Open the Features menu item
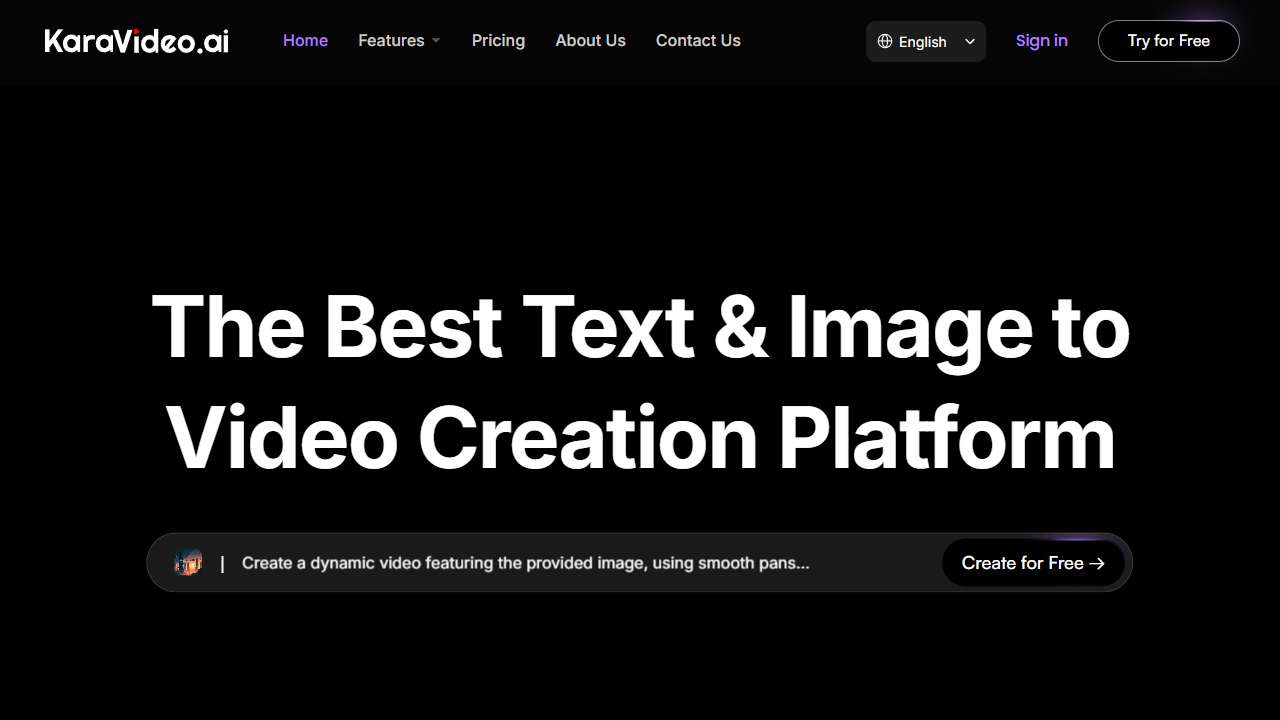Viewport: 1280px width, 720px height. pos(391,40)
